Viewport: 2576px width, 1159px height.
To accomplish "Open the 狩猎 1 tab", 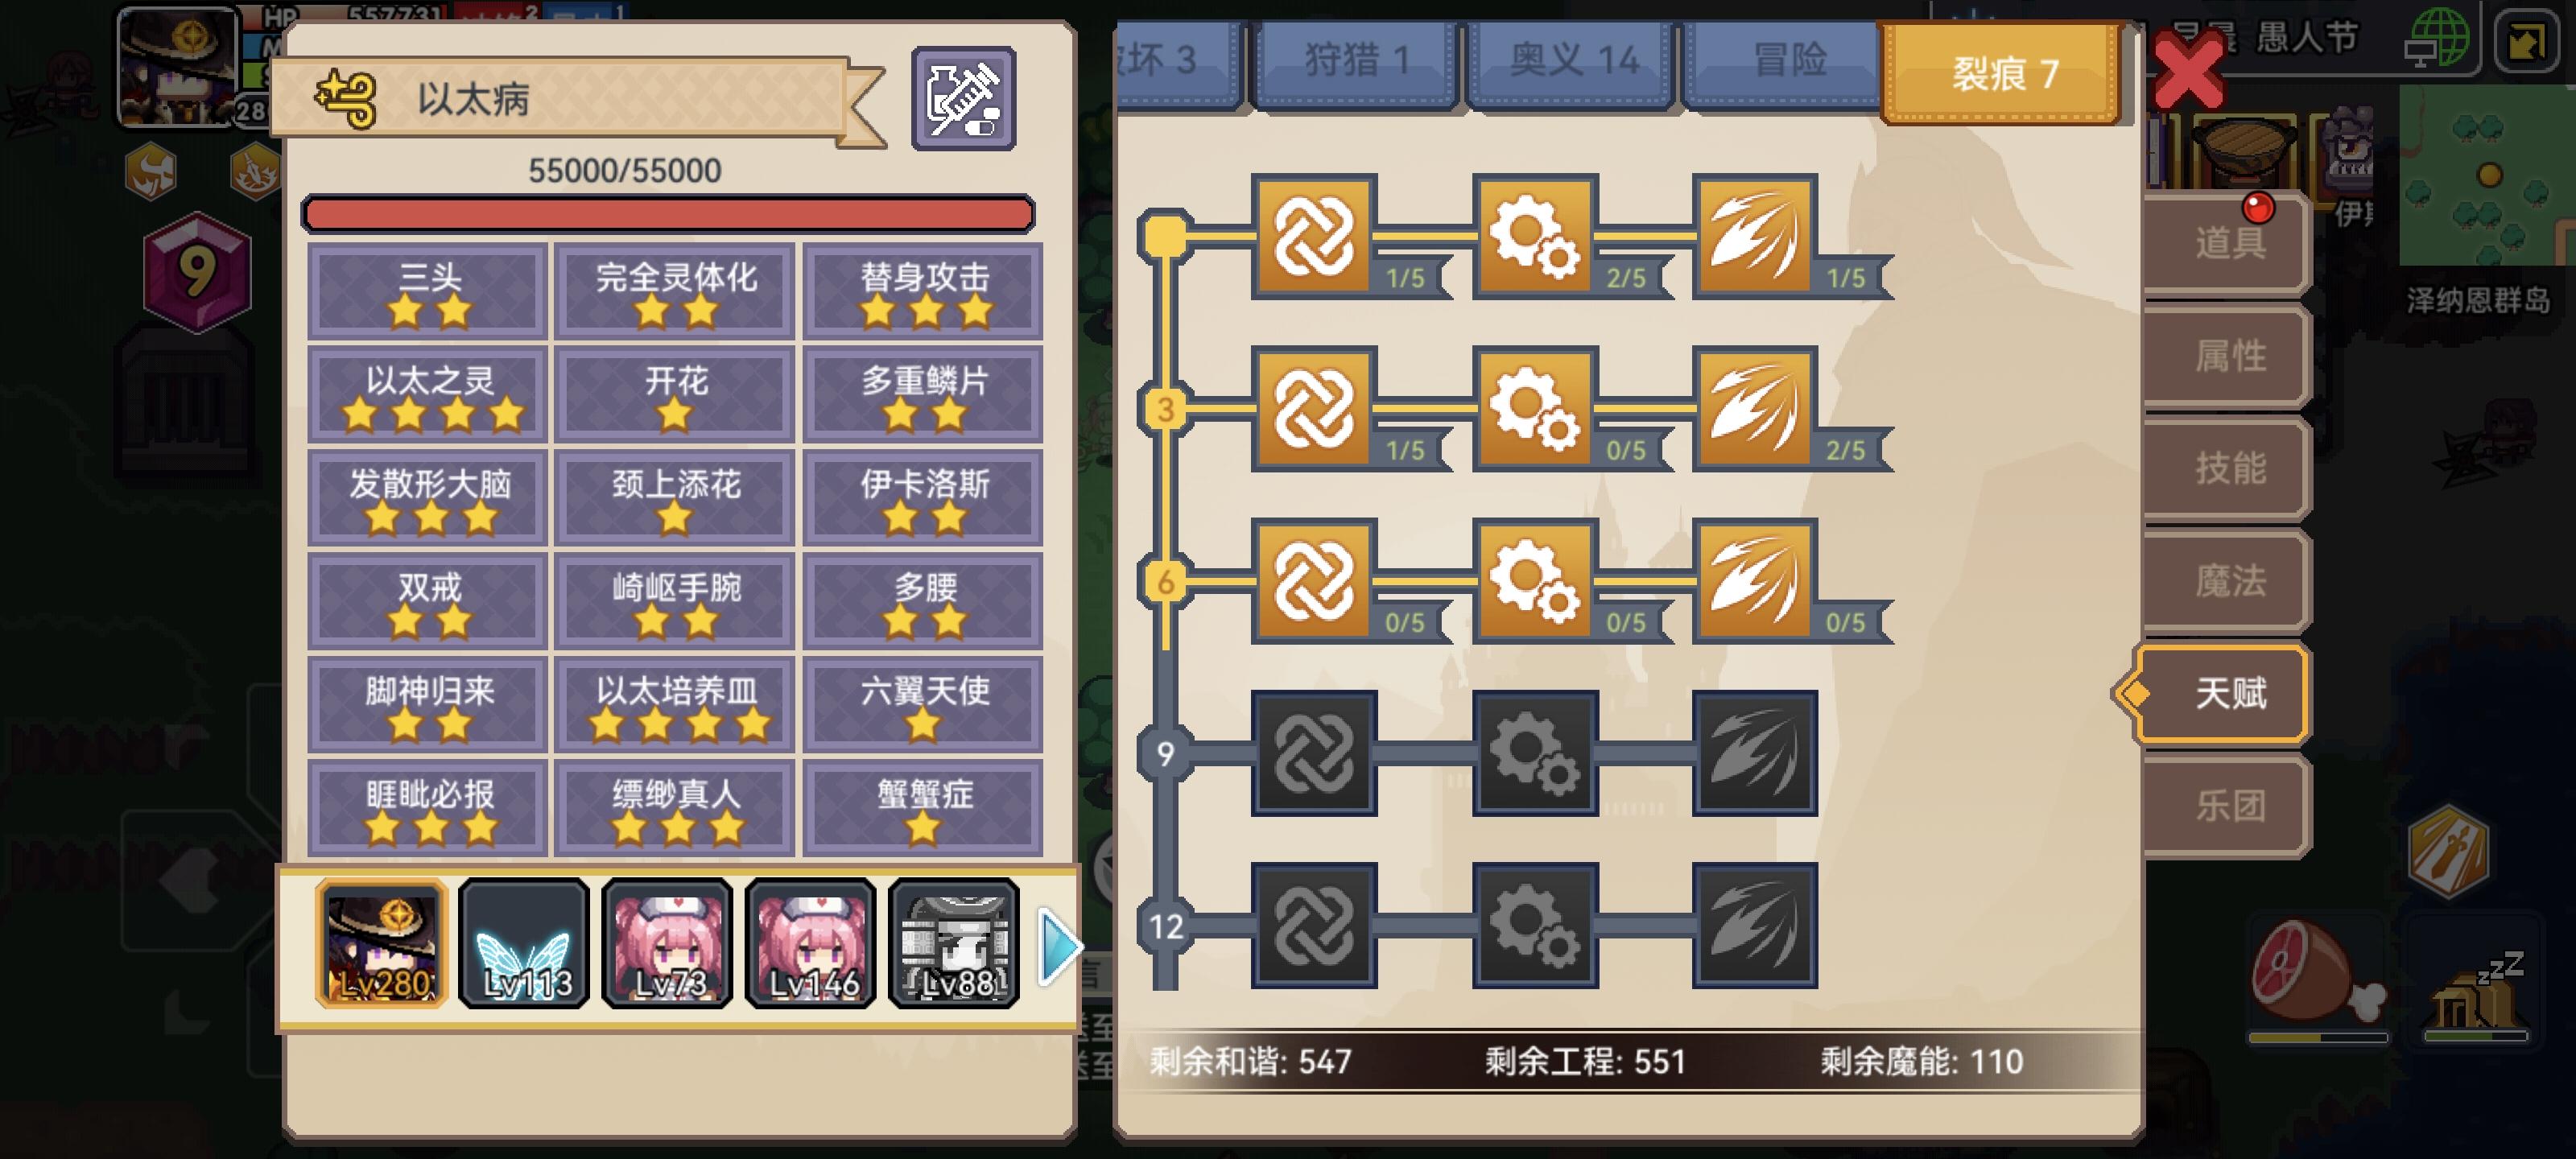I will pos(1356,61).
